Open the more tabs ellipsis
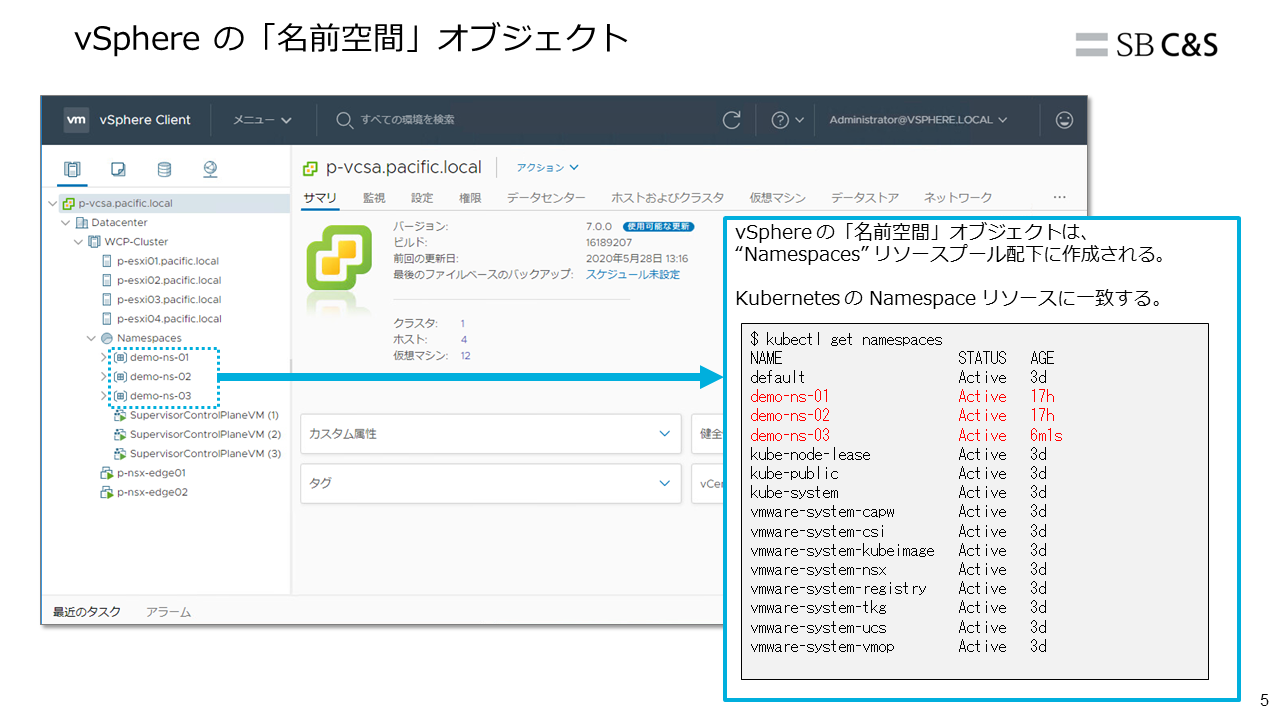This screenshot has width=1280, height=720. coord(1060,198)
